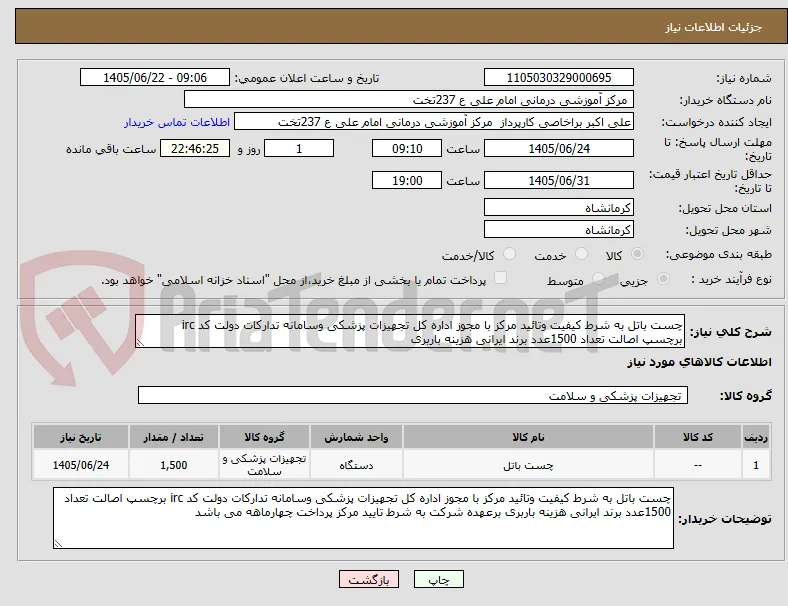Click the ردیف column header
The height and width of the screenshot is (606, 788).
pyautogui.click(x=756, y=437)
